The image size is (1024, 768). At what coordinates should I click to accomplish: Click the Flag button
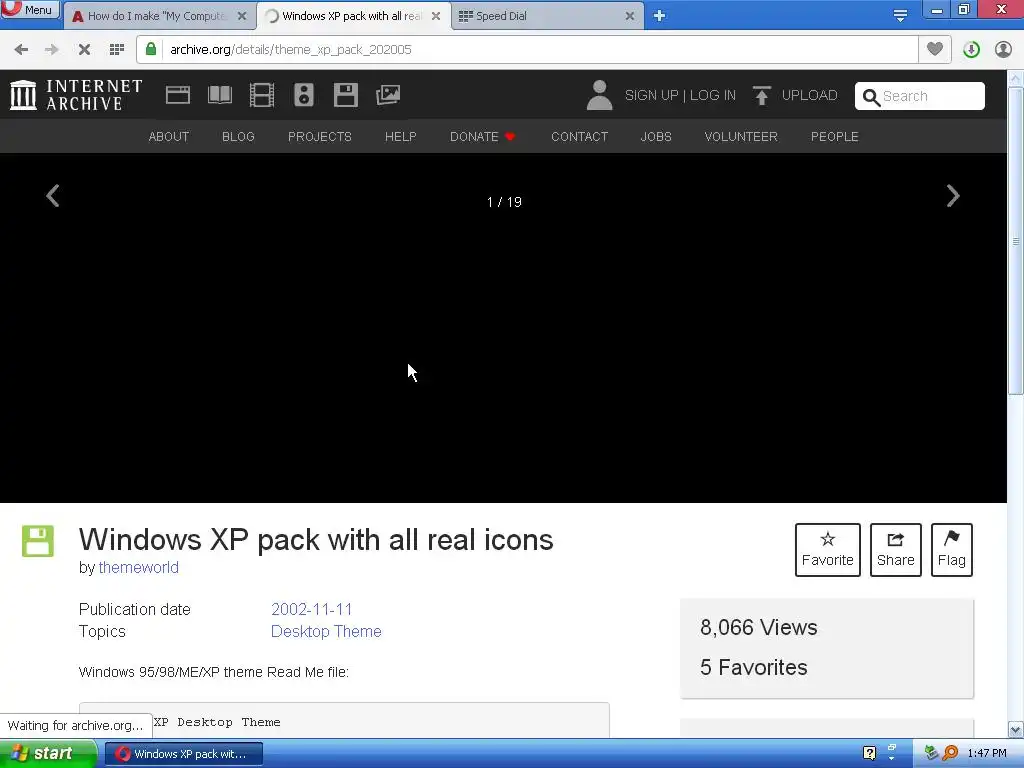(x=952, y=550)
